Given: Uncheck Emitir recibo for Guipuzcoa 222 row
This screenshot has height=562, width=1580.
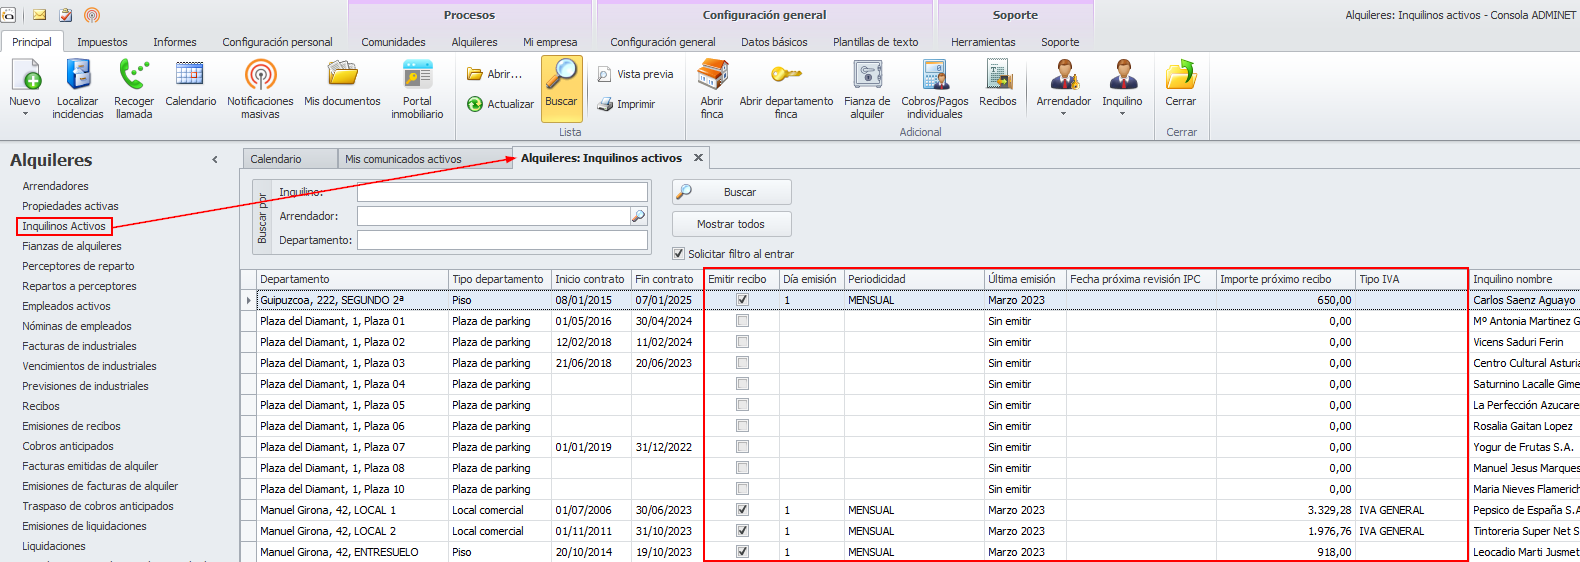Looking at the screenshot, I should tap(742, 300).
